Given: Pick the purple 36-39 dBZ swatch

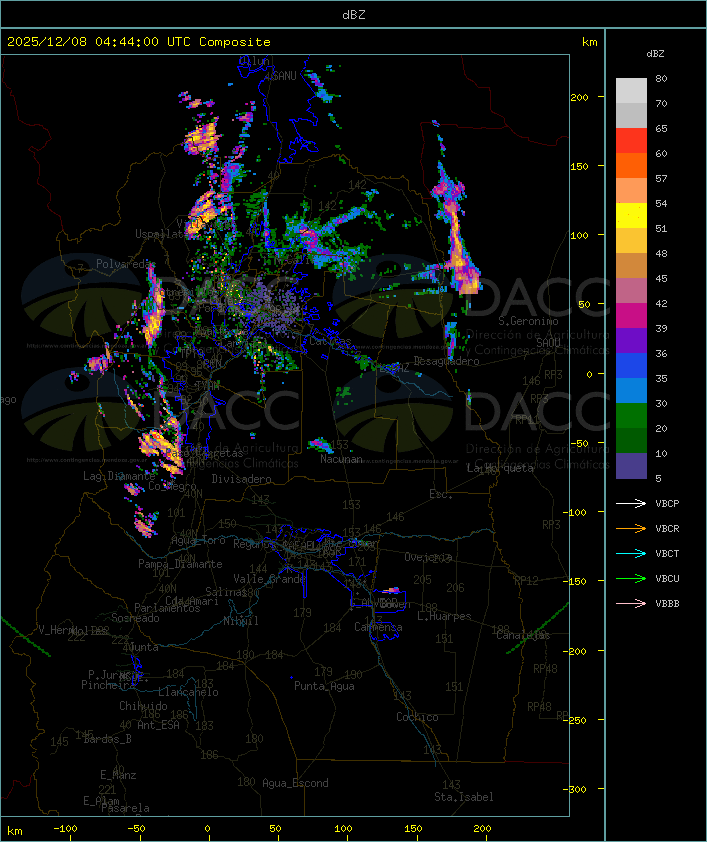Looking at the screenshot, I should [x=631, y=340].
